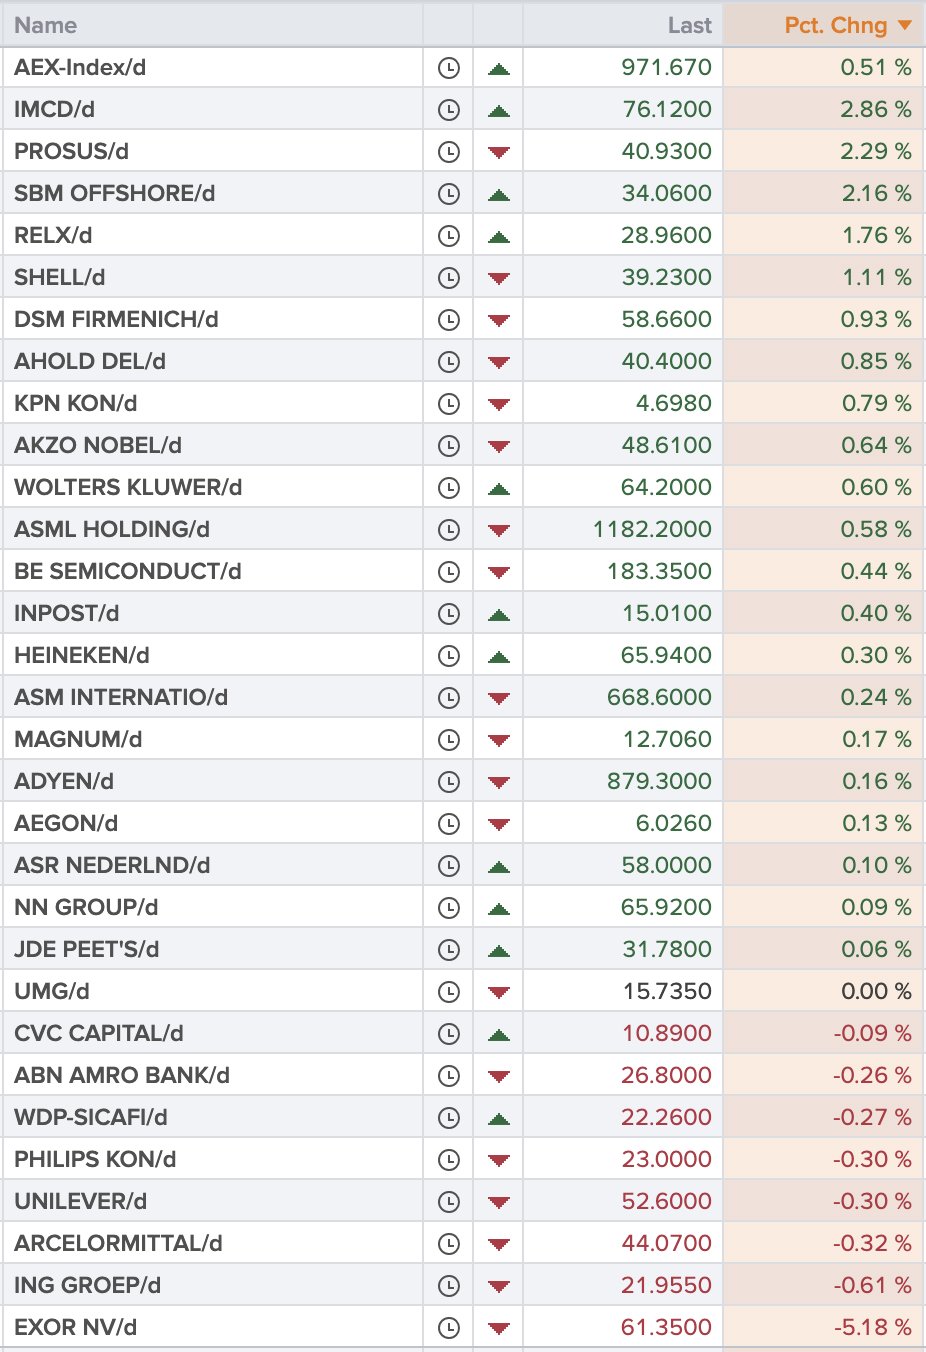Click the clock icon for HEINEKEN/d
Screen dimensions: 926x1352
[x=449, y=656]
